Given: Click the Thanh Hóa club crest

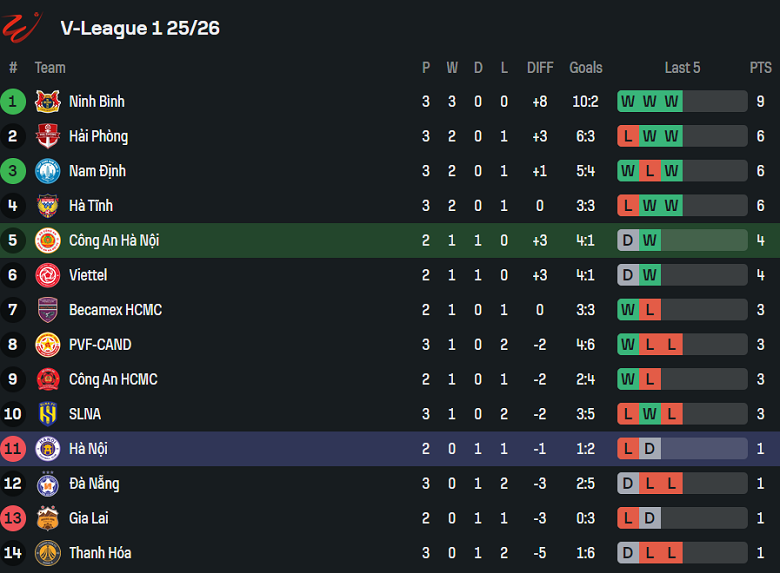Looking at the screenshot, I should pyautogui.click(x=48, y=553).
